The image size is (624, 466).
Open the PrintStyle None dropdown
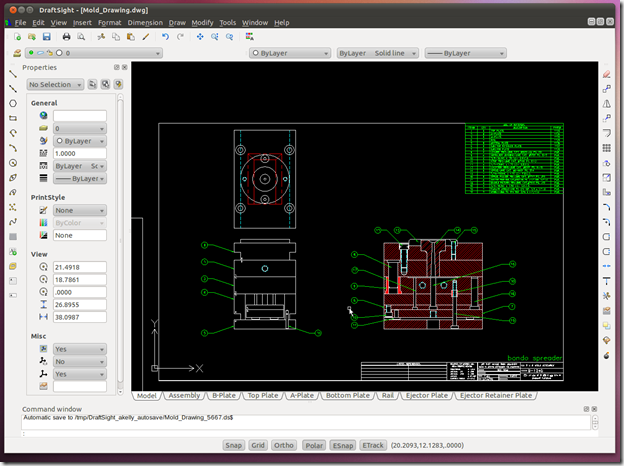click(x=80, y=210)
